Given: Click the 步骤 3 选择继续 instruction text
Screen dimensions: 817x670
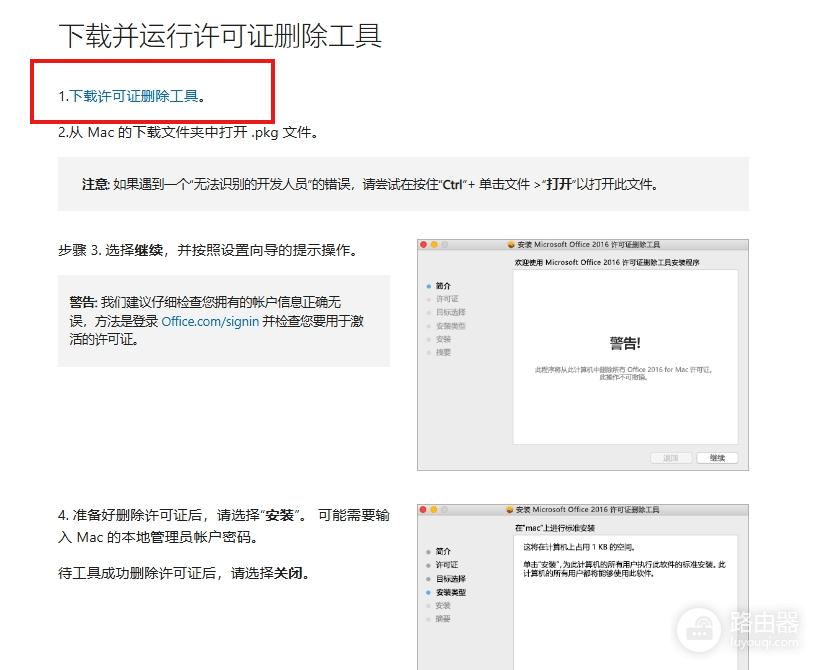Looking at the screenshot, I should point(208,250).
